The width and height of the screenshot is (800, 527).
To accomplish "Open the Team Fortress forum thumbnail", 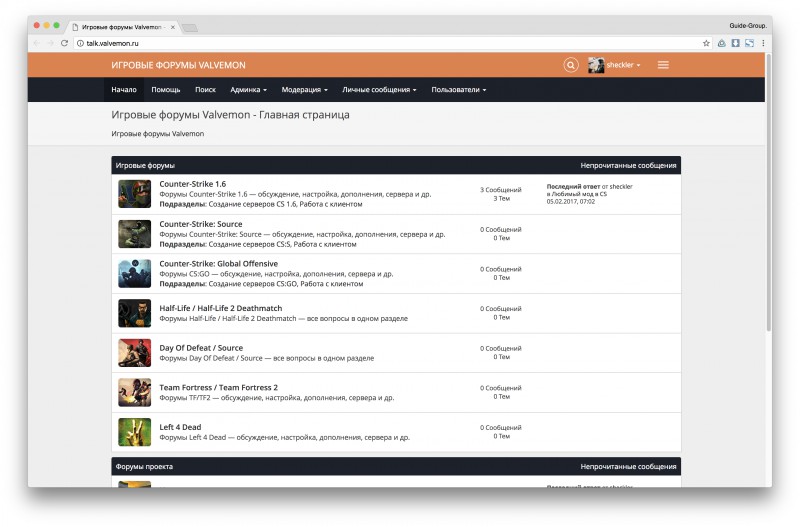I will (x=135, y=392).
